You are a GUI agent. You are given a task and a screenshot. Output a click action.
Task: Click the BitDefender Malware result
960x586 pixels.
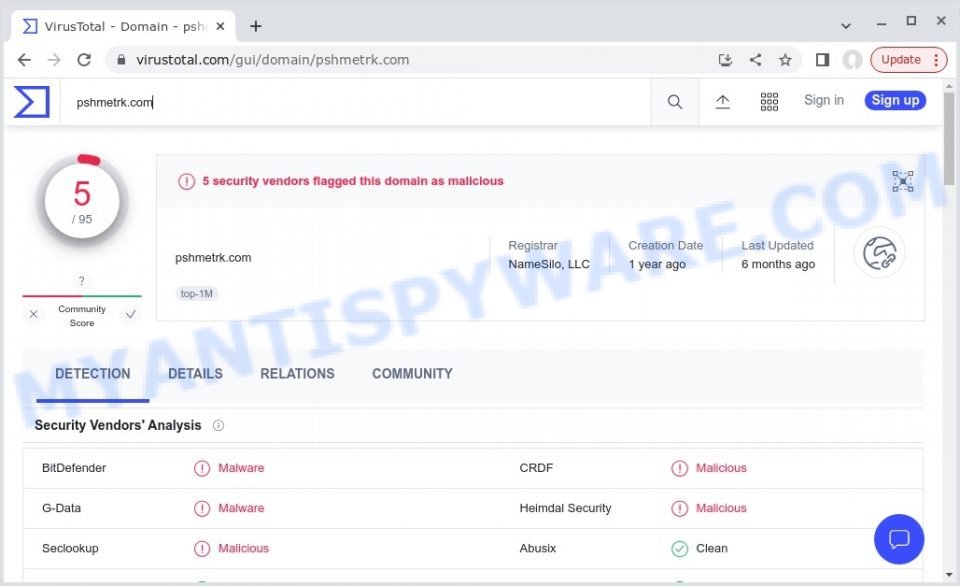tap(241, 468)
